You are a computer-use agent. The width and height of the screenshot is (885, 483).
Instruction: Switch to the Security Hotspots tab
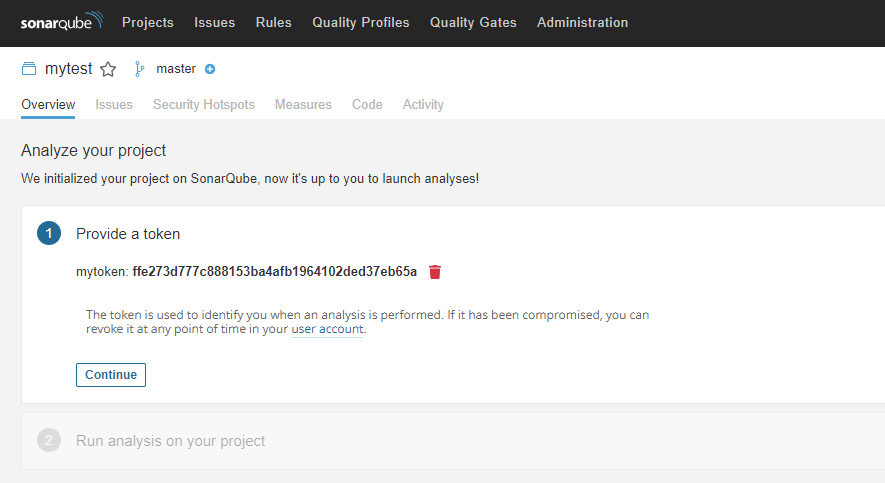[204, 104]
